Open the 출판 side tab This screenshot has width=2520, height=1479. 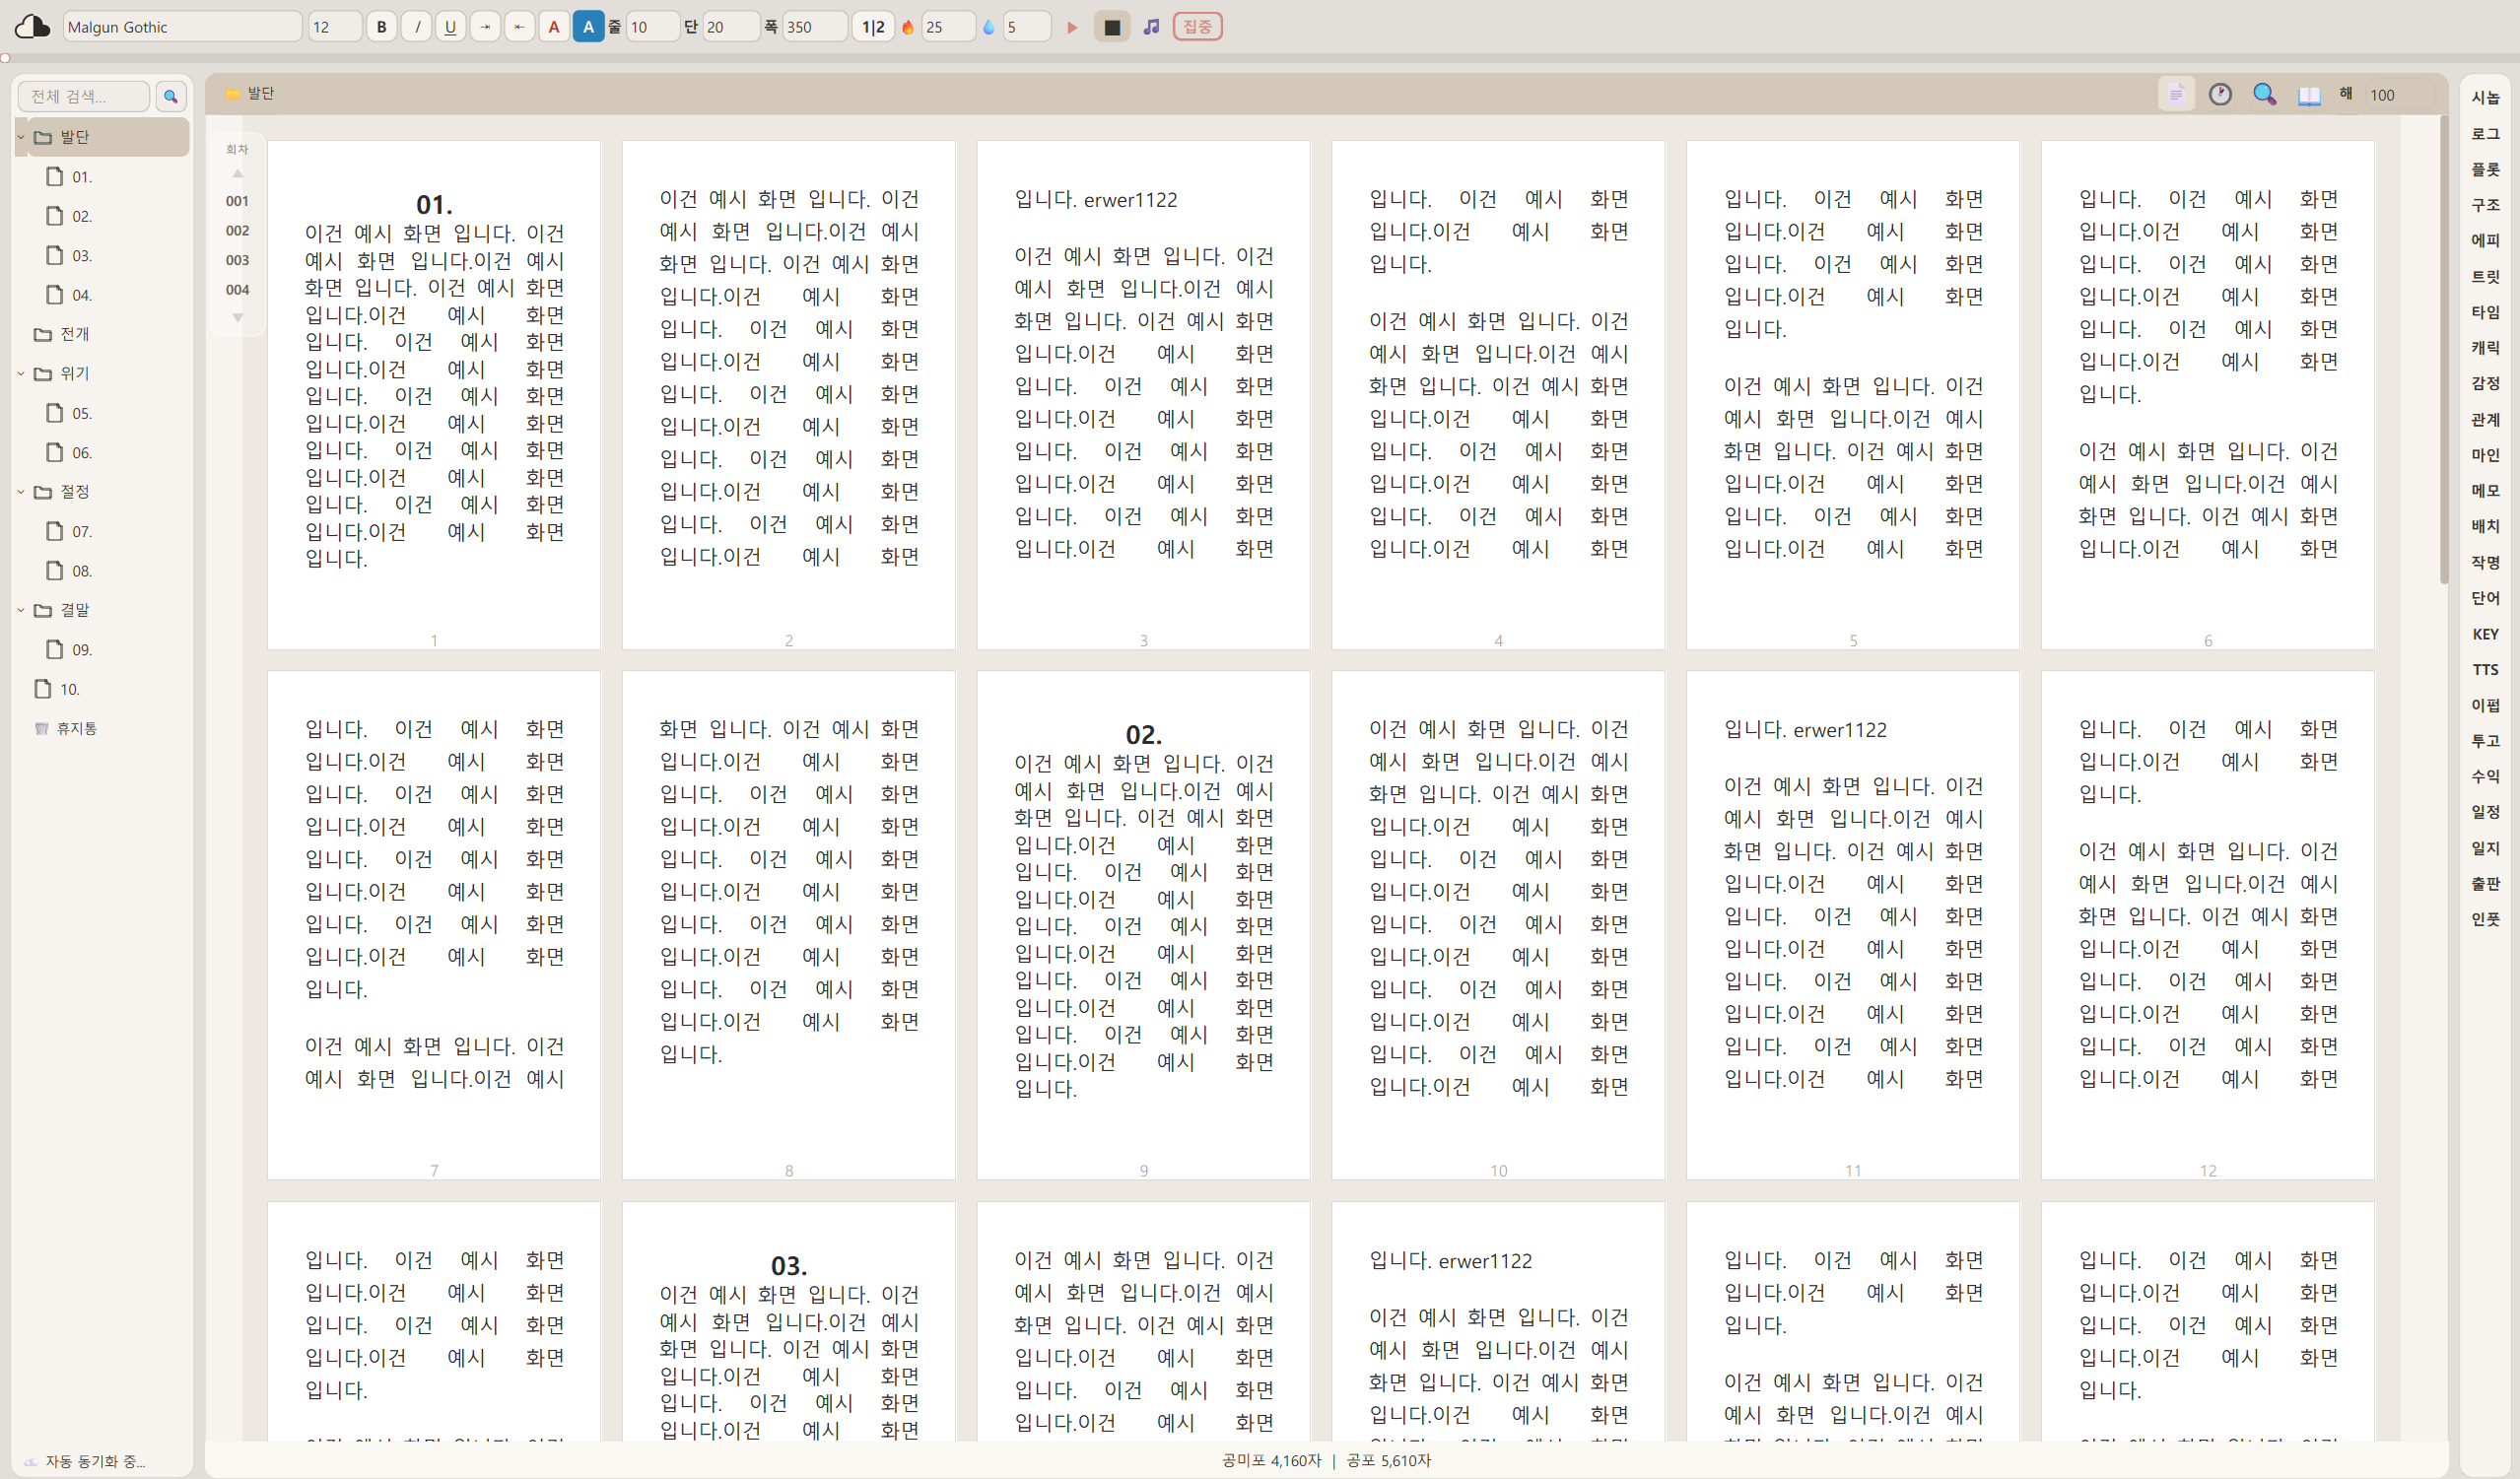(2485, 883)
